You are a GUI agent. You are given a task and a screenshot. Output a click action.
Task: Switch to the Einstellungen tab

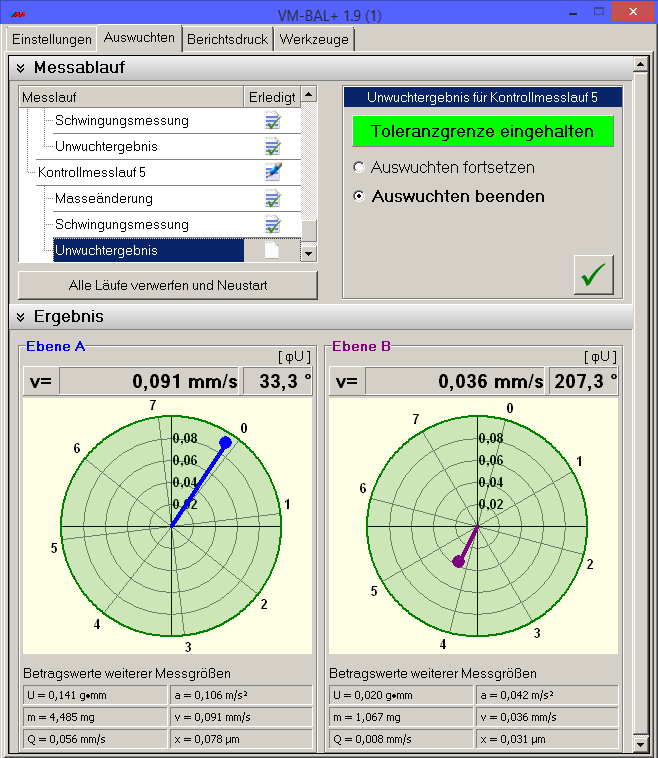pyautogui.click(x=51, y=39)
